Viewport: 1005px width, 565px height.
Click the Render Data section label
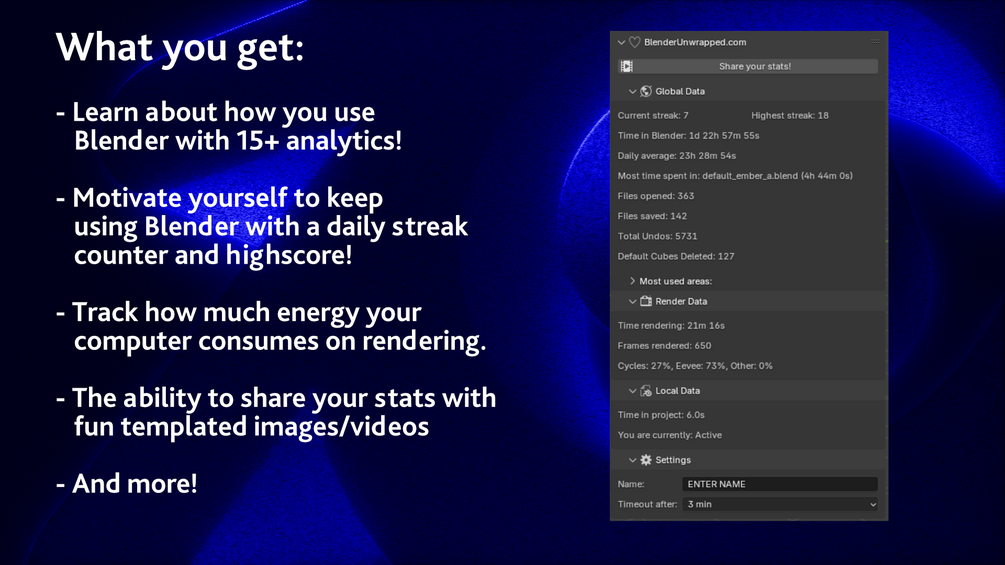point(681,302)
